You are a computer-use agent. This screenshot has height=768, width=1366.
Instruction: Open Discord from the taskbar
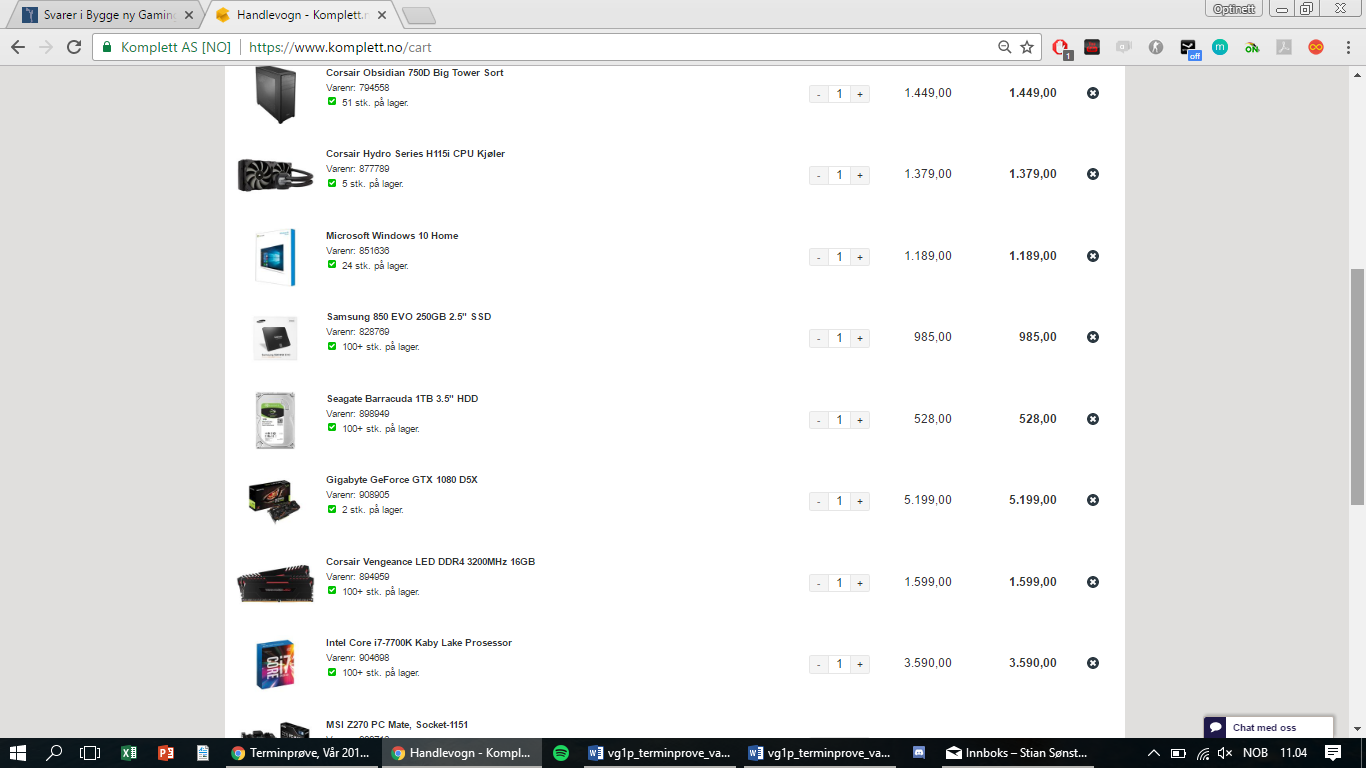click(919, 753)
